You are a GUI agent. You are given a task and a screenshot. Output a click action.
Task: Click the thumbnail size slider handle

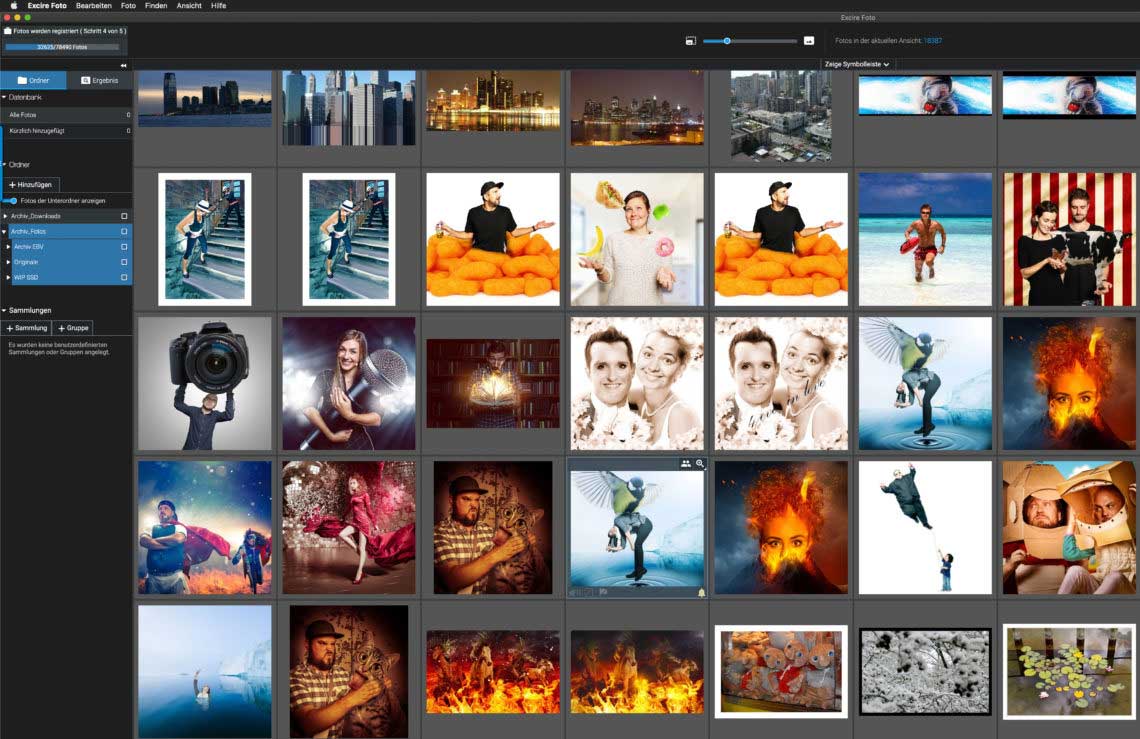click(x=727, y=41)
